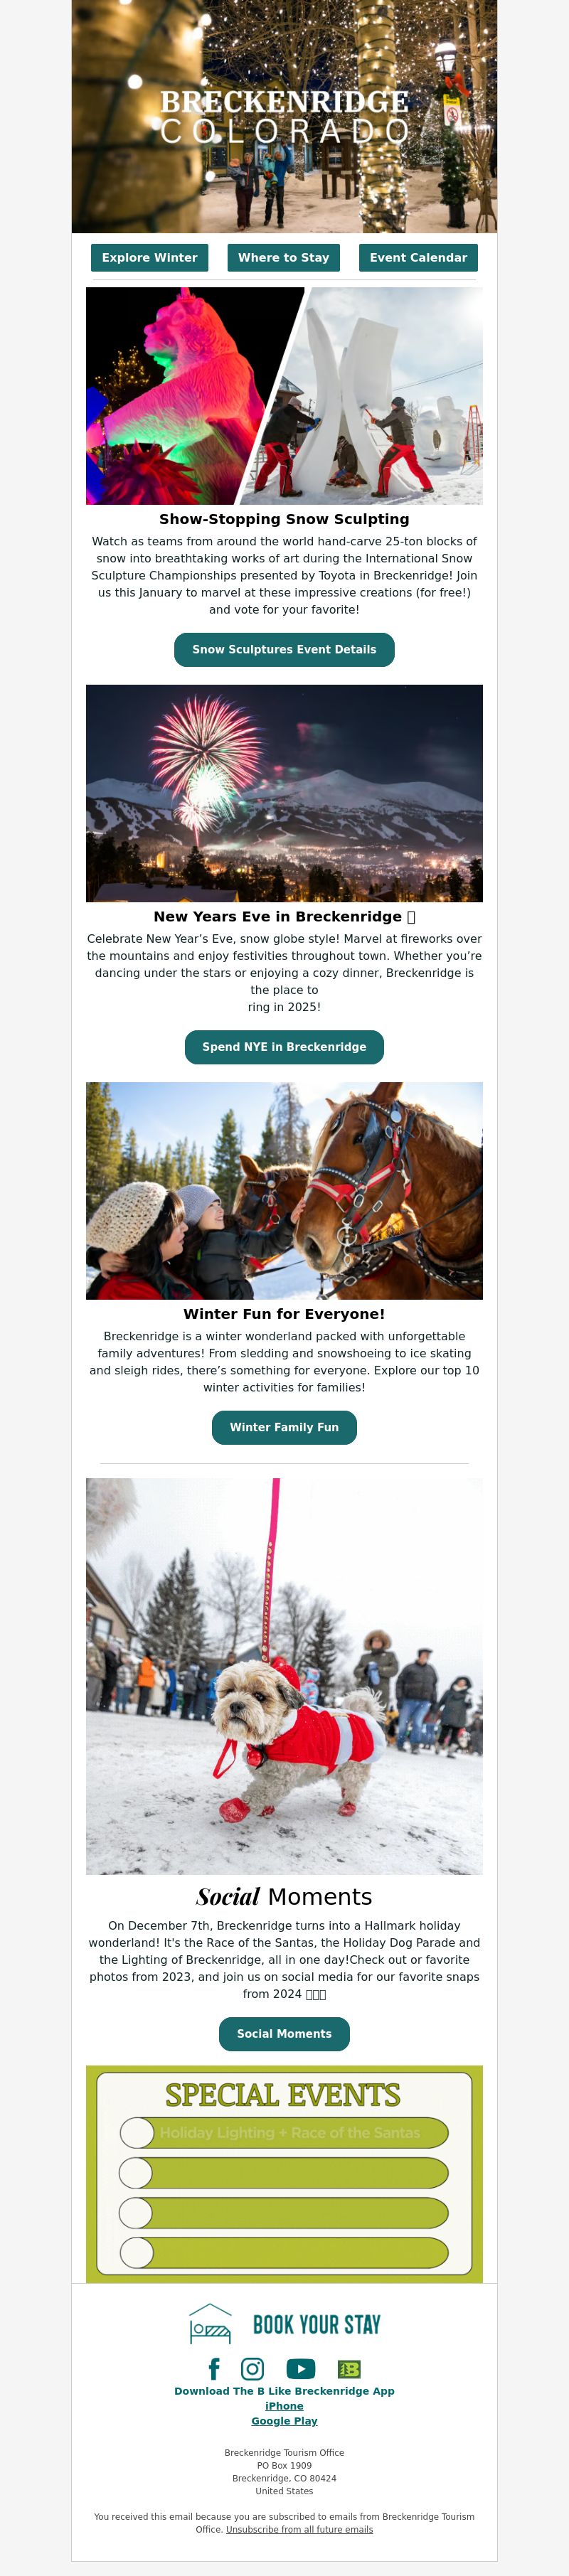Open the Explore Winter tab
569x2576 pixels.
pyautogui.click(x=150, y=258)
